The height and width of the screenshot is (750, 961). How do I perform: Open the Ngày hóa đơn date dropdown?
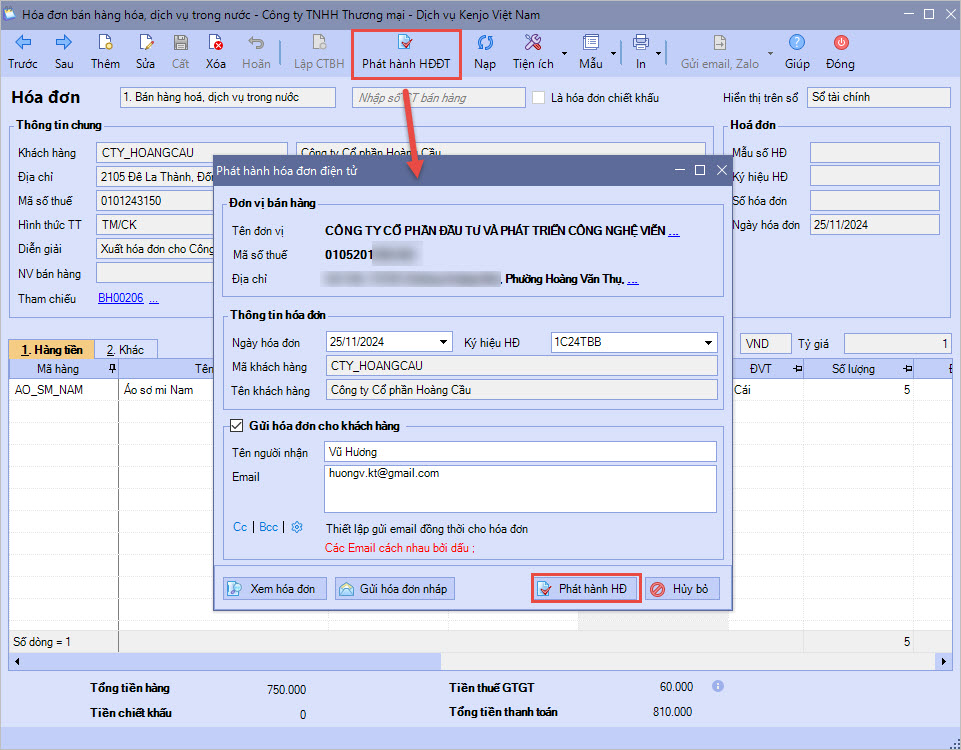pos(444,343)
